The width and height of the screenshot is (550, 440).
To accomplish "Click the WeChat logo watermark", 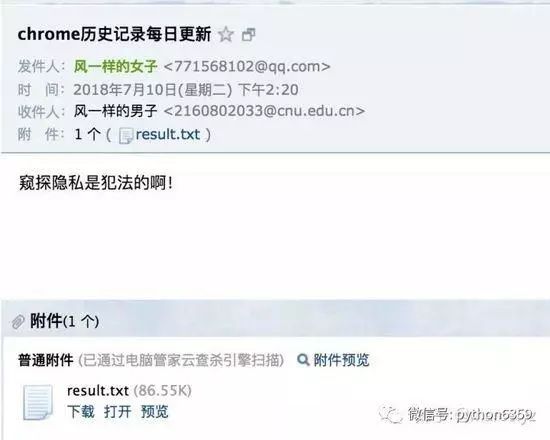I will coord(390,415).
